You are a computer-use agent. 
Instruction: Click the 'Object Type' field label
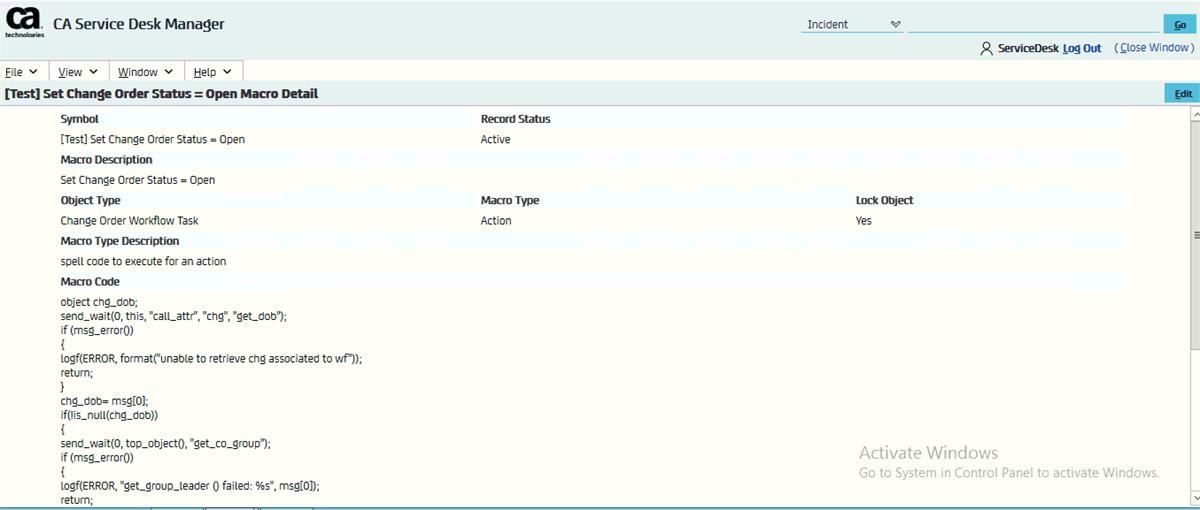(x=90, y=201)
